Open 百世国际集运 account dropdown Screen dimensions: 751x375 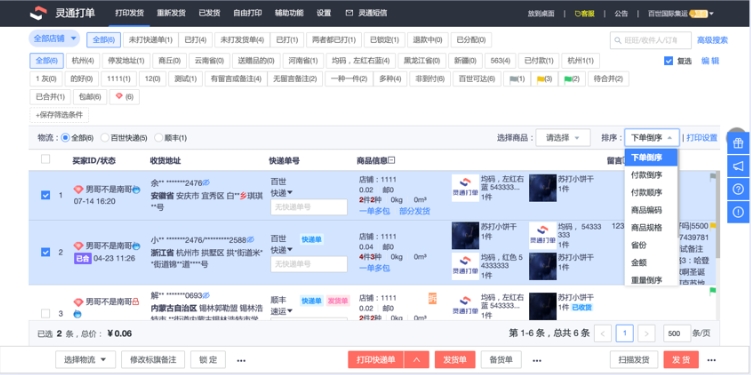tap(681, 14)
